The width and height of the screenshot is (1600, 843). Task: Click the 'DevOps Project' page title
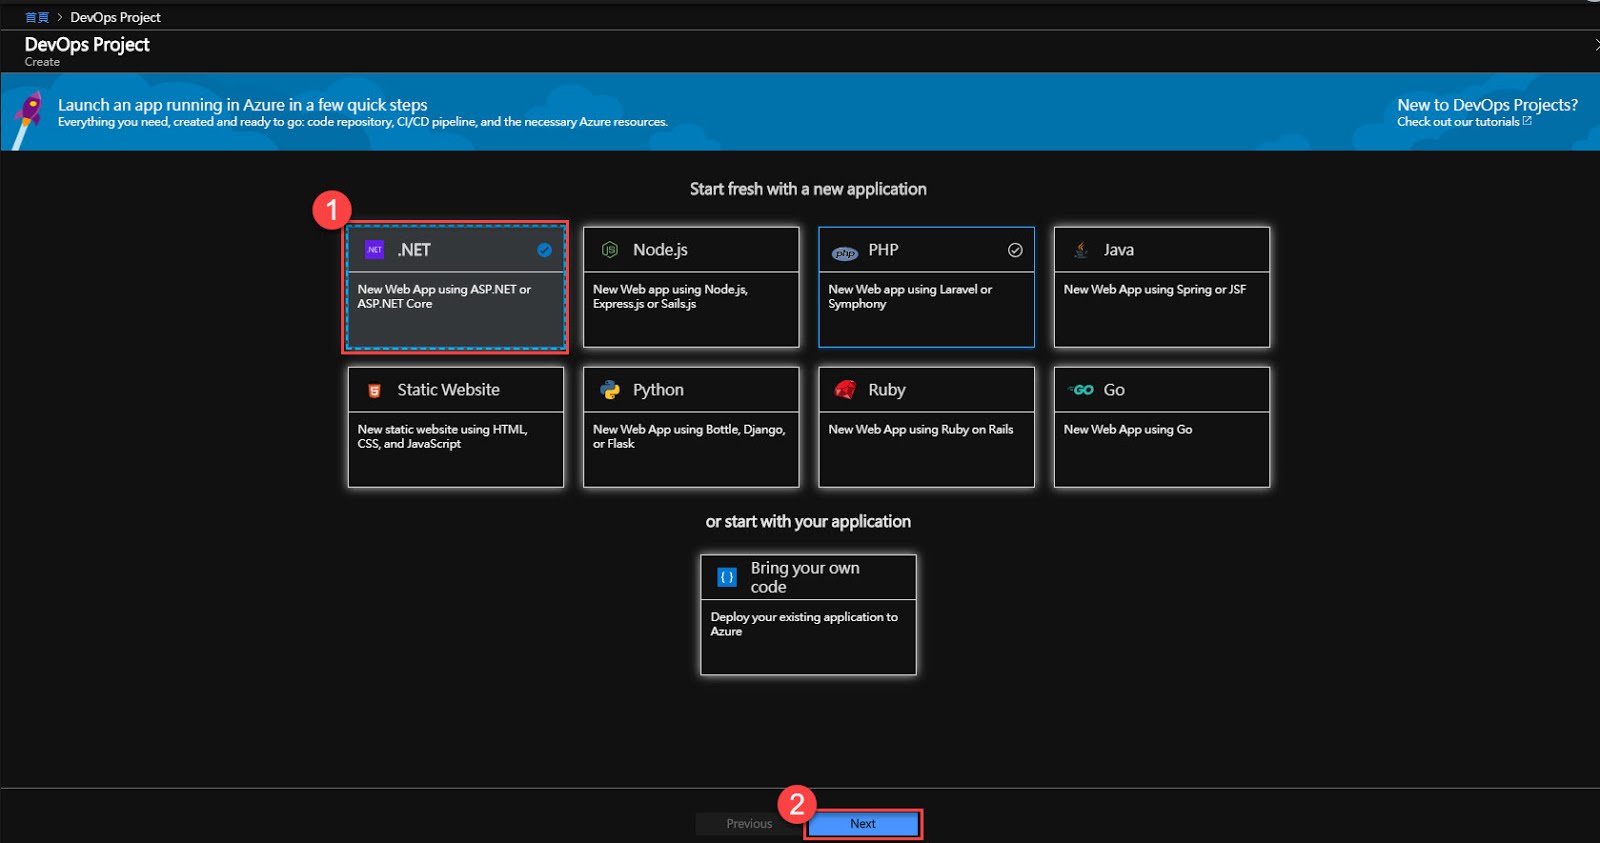click(x=87, y=44)
